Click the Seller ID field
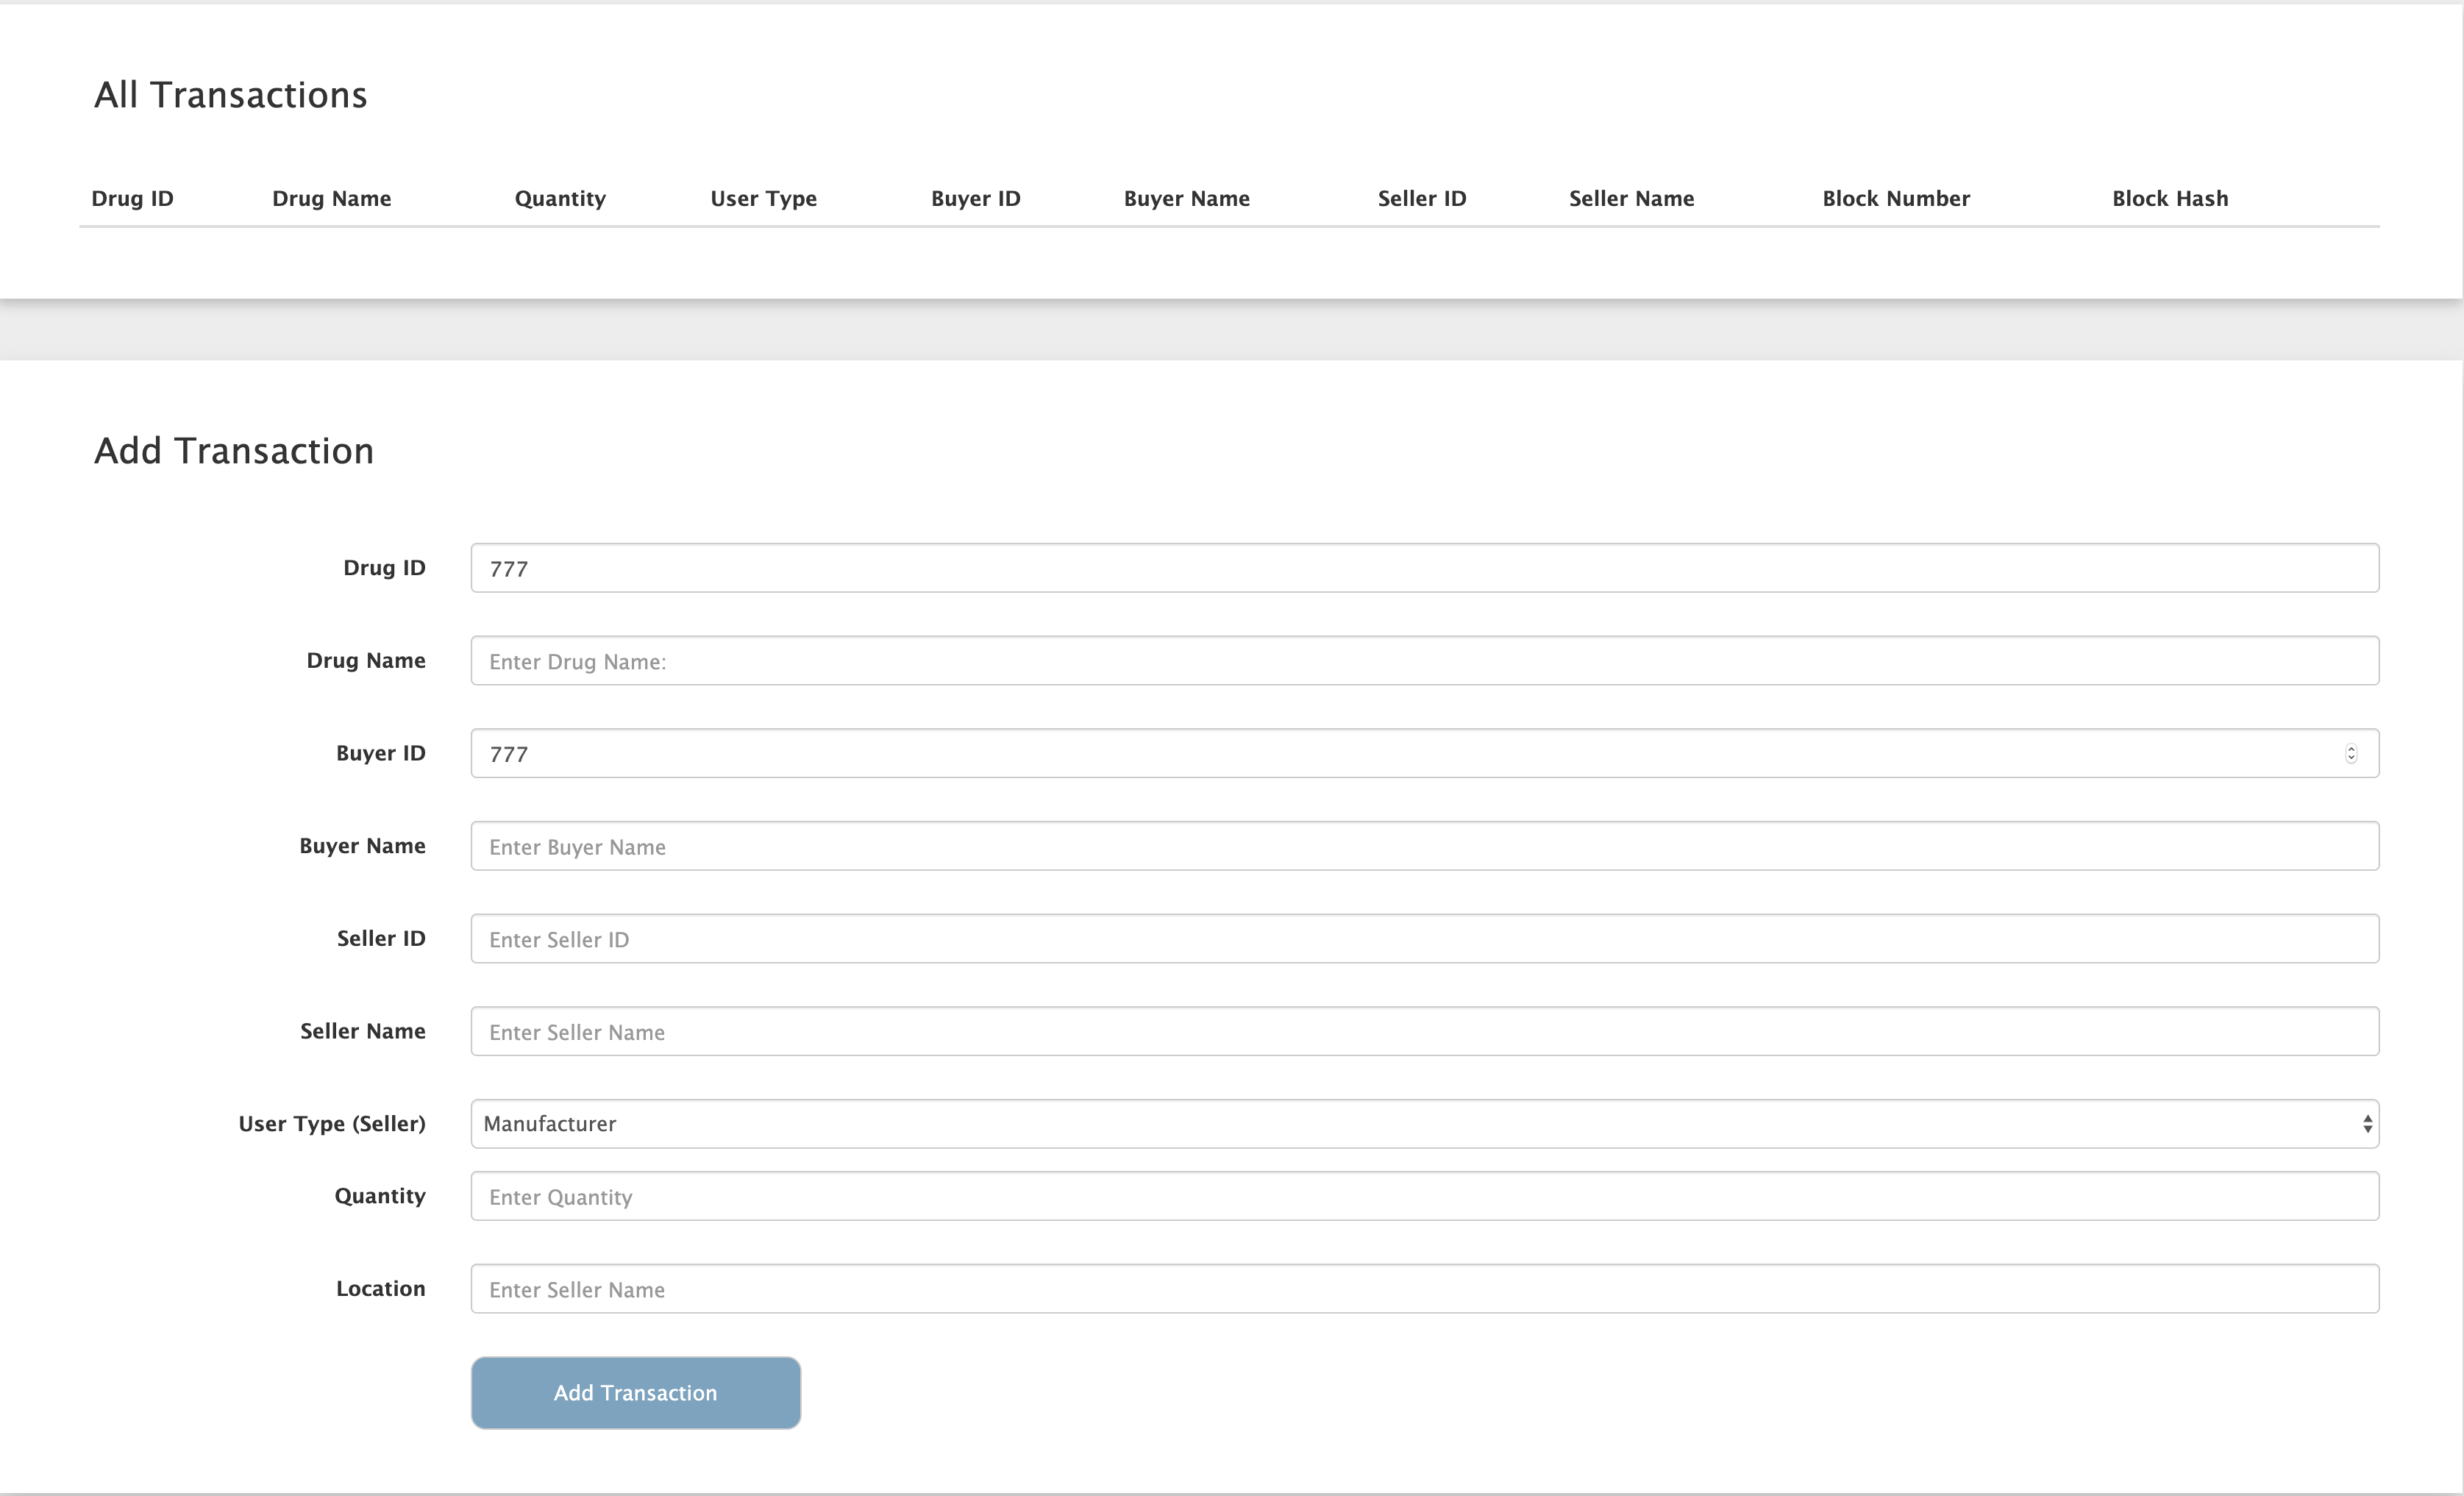 pos(1424,939)
